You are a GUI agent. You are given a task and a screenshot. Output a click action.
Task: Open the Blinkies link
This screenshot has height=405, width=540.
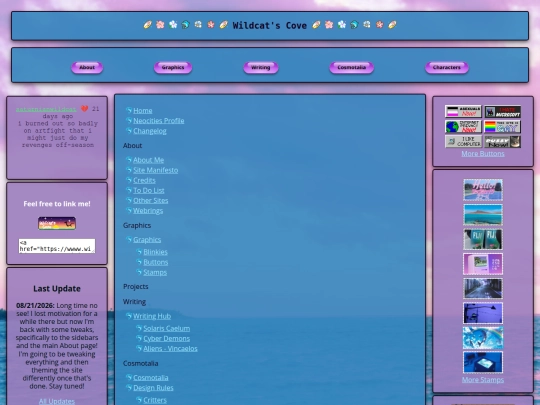click(x=156, y=252)
